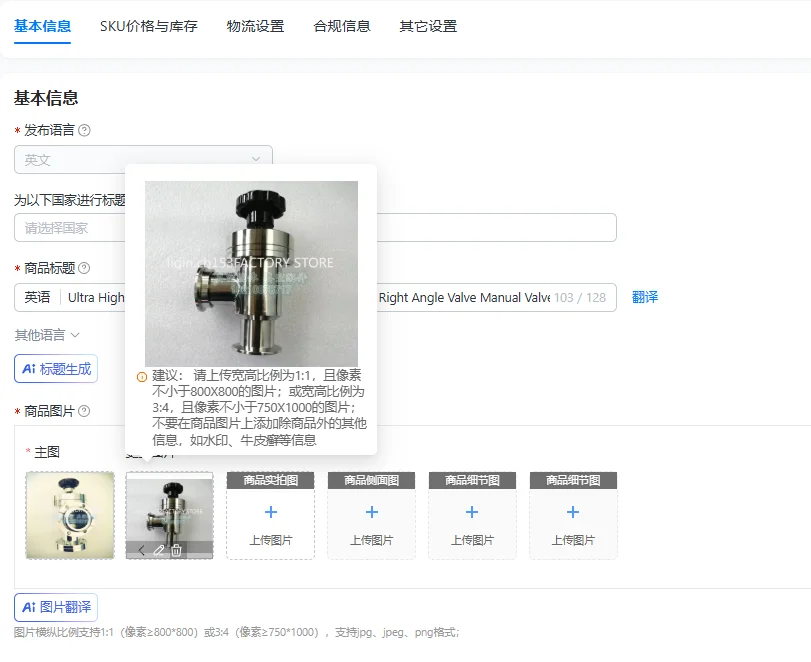Select the first main image thumbnail
The width and height of the screenshot is (811, 662).
pyautogui.click(x=70, y=515)
